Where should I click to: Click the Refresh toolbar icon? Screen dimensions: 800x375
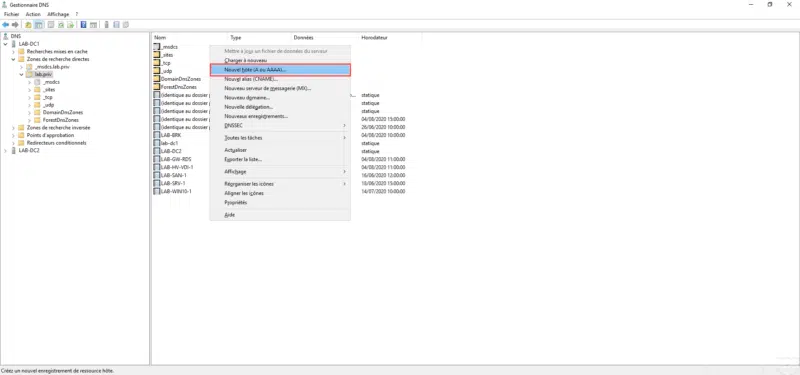pos(61,24)
